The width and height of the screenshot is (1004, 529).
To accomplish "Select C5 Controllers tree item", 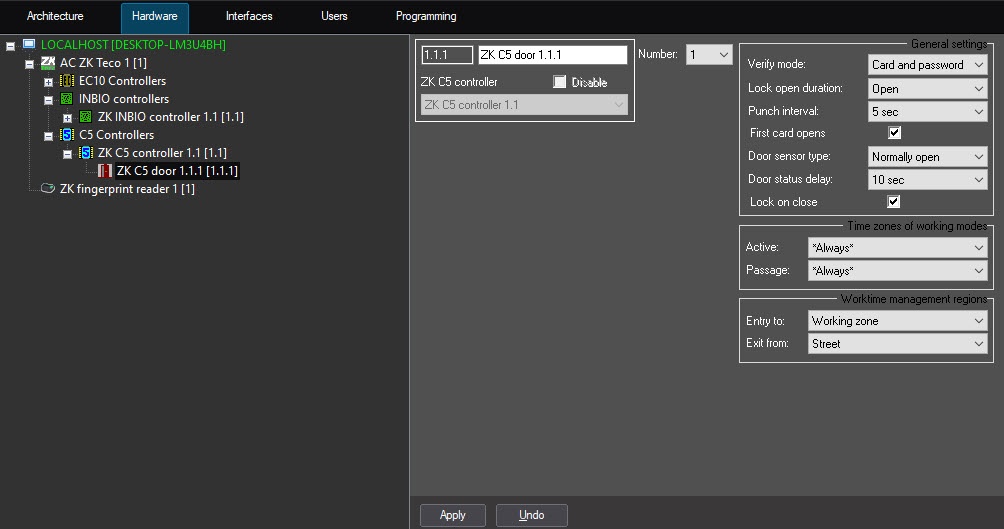I will [x=117, y=134].
